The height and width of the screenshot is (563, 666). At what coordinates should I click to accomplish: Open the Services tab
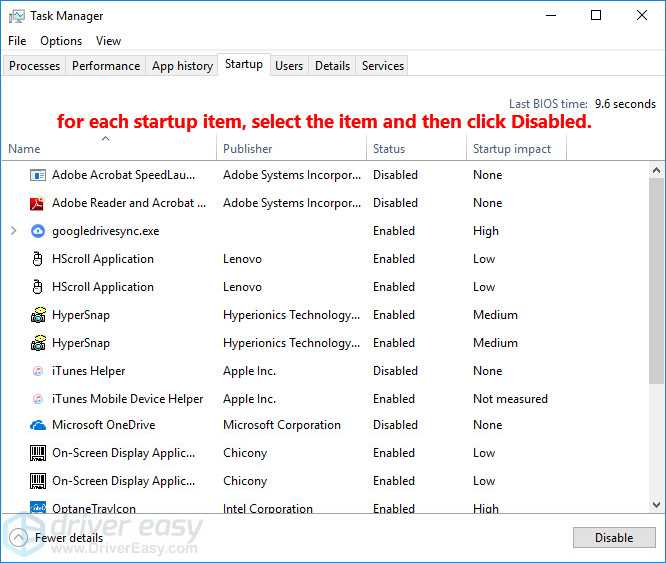click(x=383, y=66)
